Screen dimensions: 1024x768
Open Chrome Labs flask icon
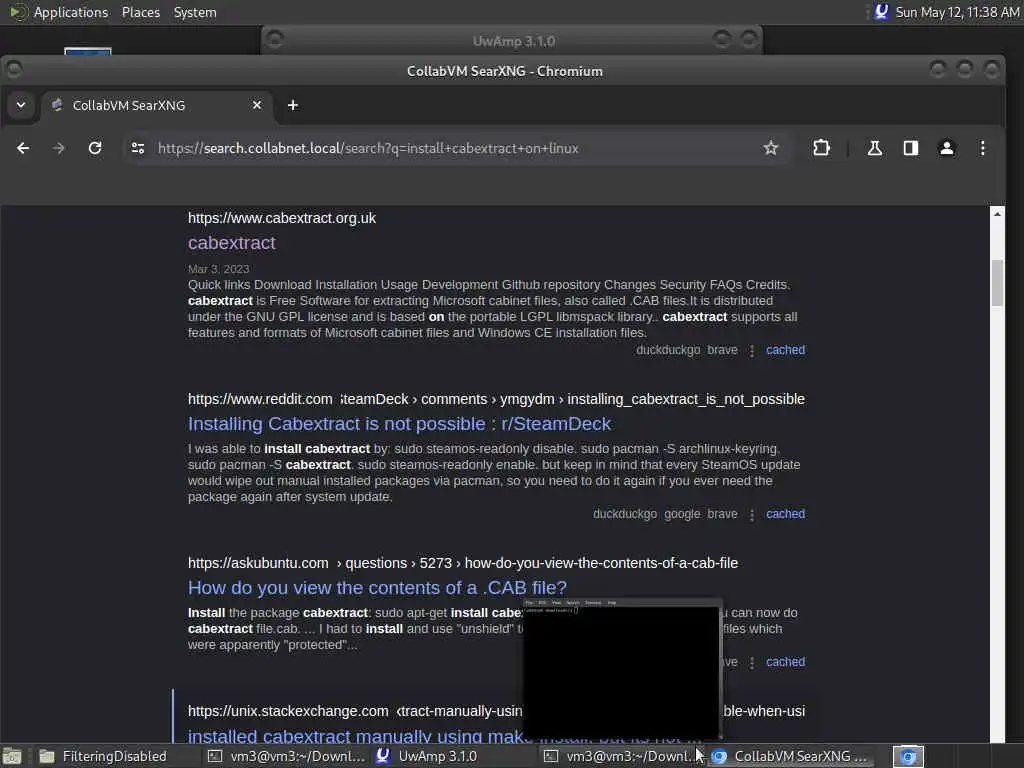click(x=874, y=148)
